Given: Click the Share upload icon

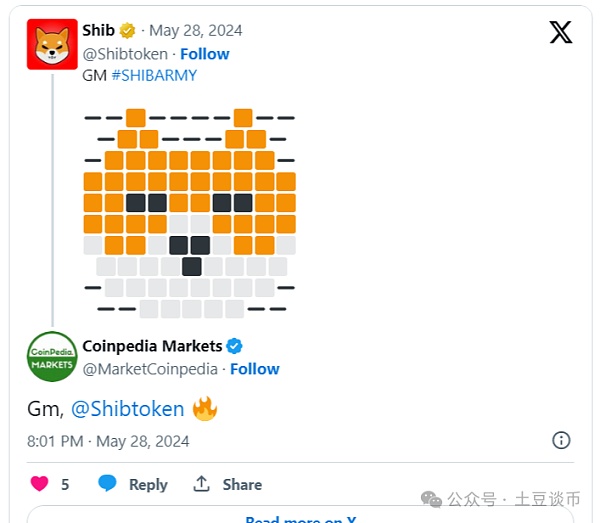Looking at the screenshot, I should pyautogui.click(x=202, y=484).
